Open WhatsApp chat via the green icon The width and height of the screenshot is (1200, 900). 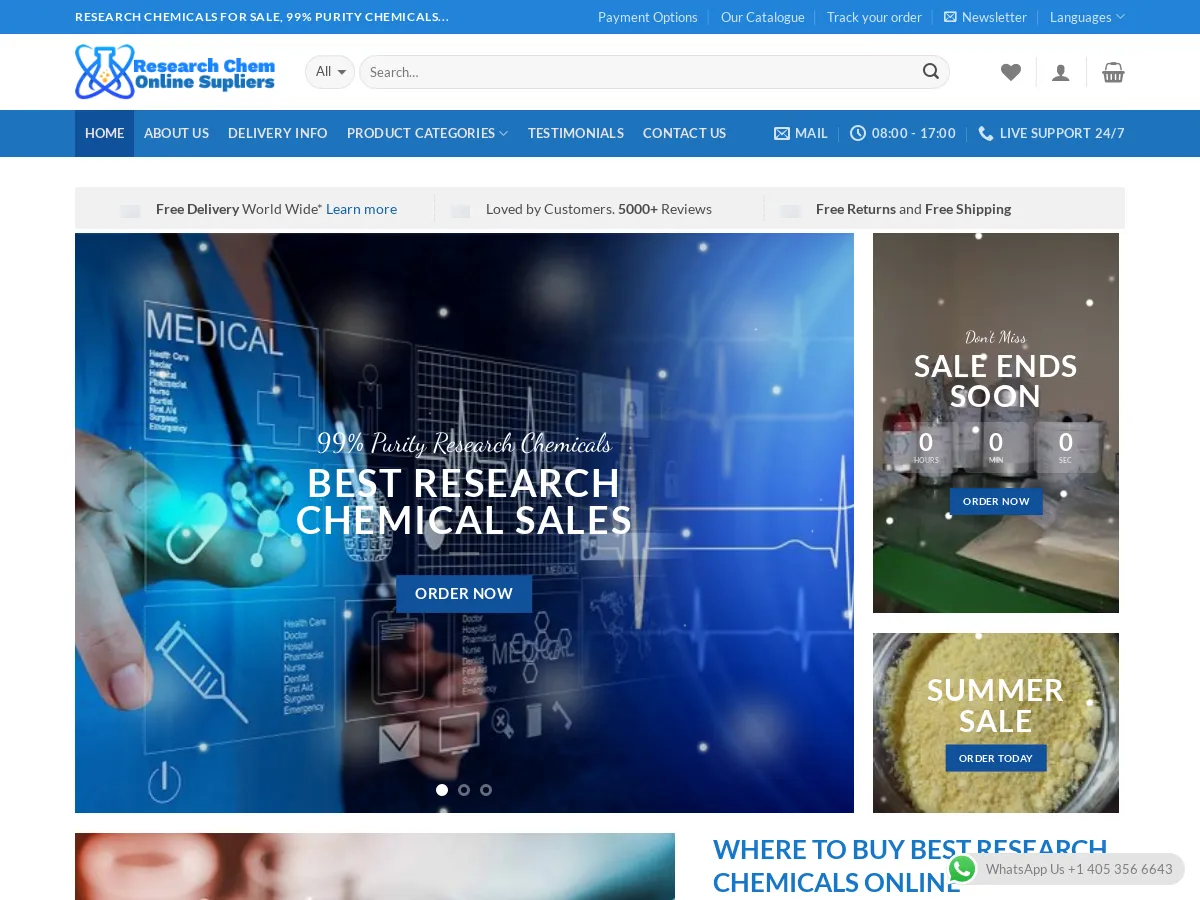pyautogui.click(x=962, y=869)
